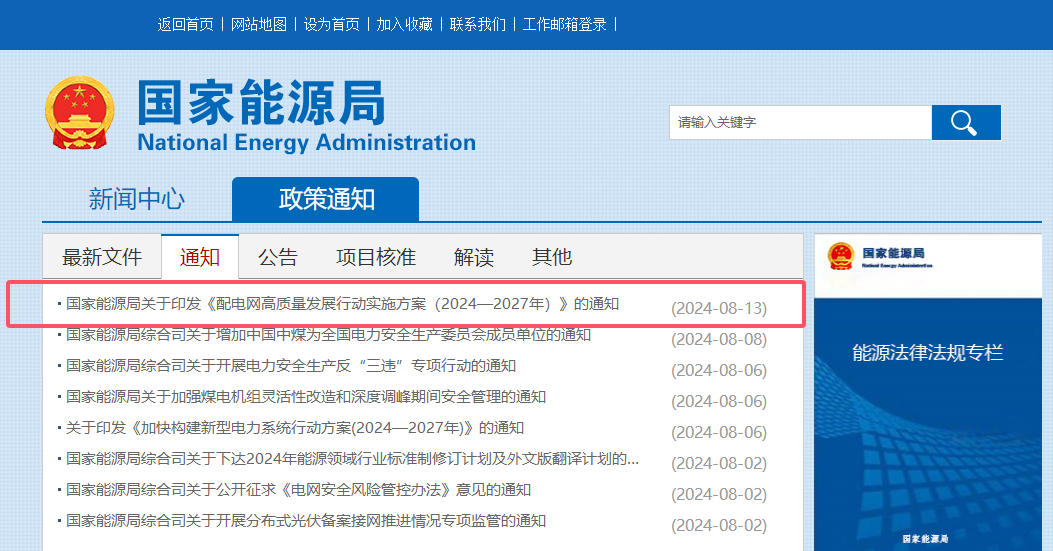This screenshot has height=551, width=1053.
Task: Click 设为首页 in the top bar
Action: (331, 24)
